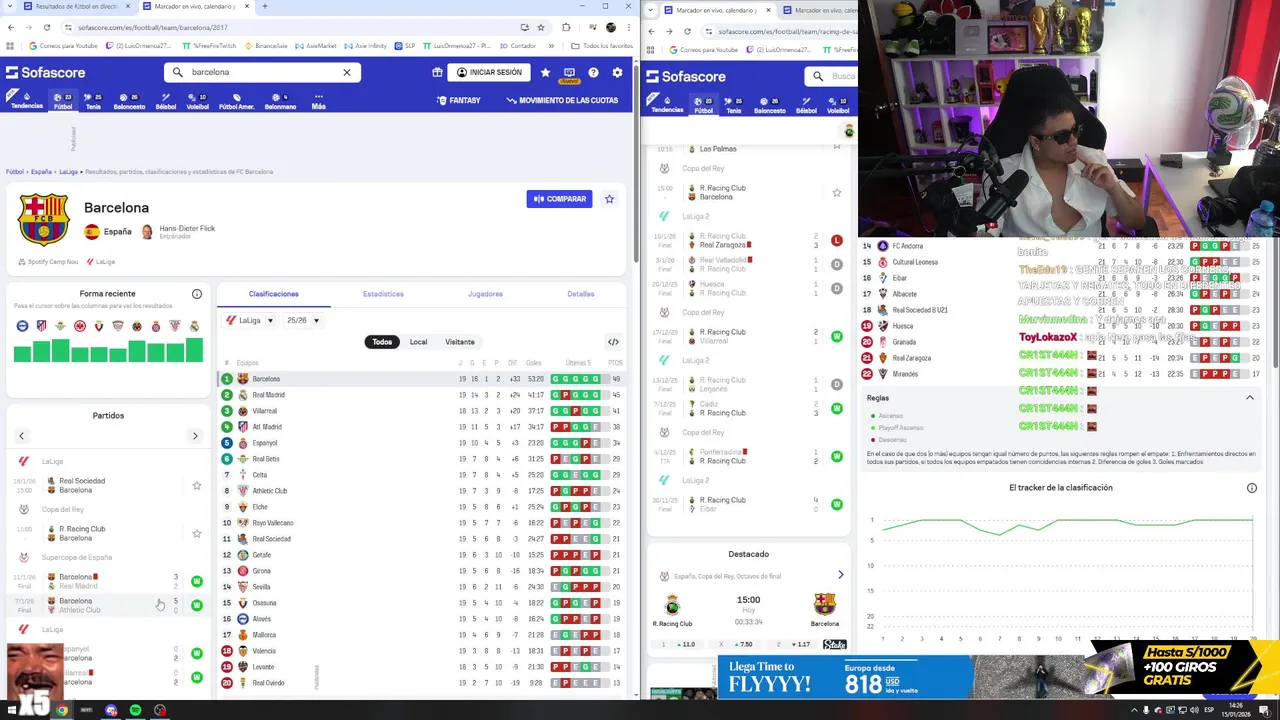The height and width of the screenshot is (720, 1280).
Task: Bookmark this page with Chrome star
Action: (541, 27)
